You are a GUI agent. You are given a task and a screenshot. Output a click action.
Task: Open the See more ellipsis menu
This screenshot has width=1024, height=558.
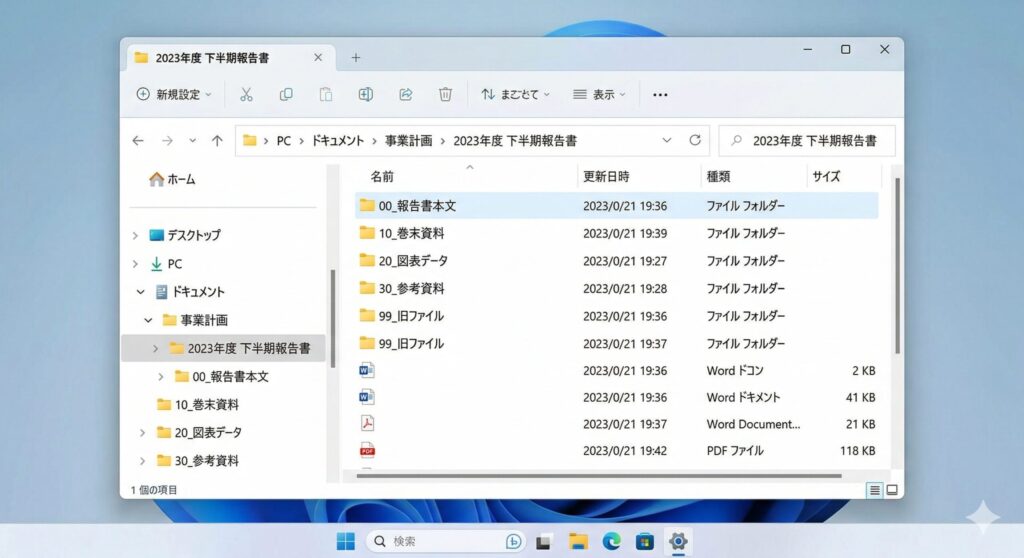pyautogui.click(x=660, y=94)
